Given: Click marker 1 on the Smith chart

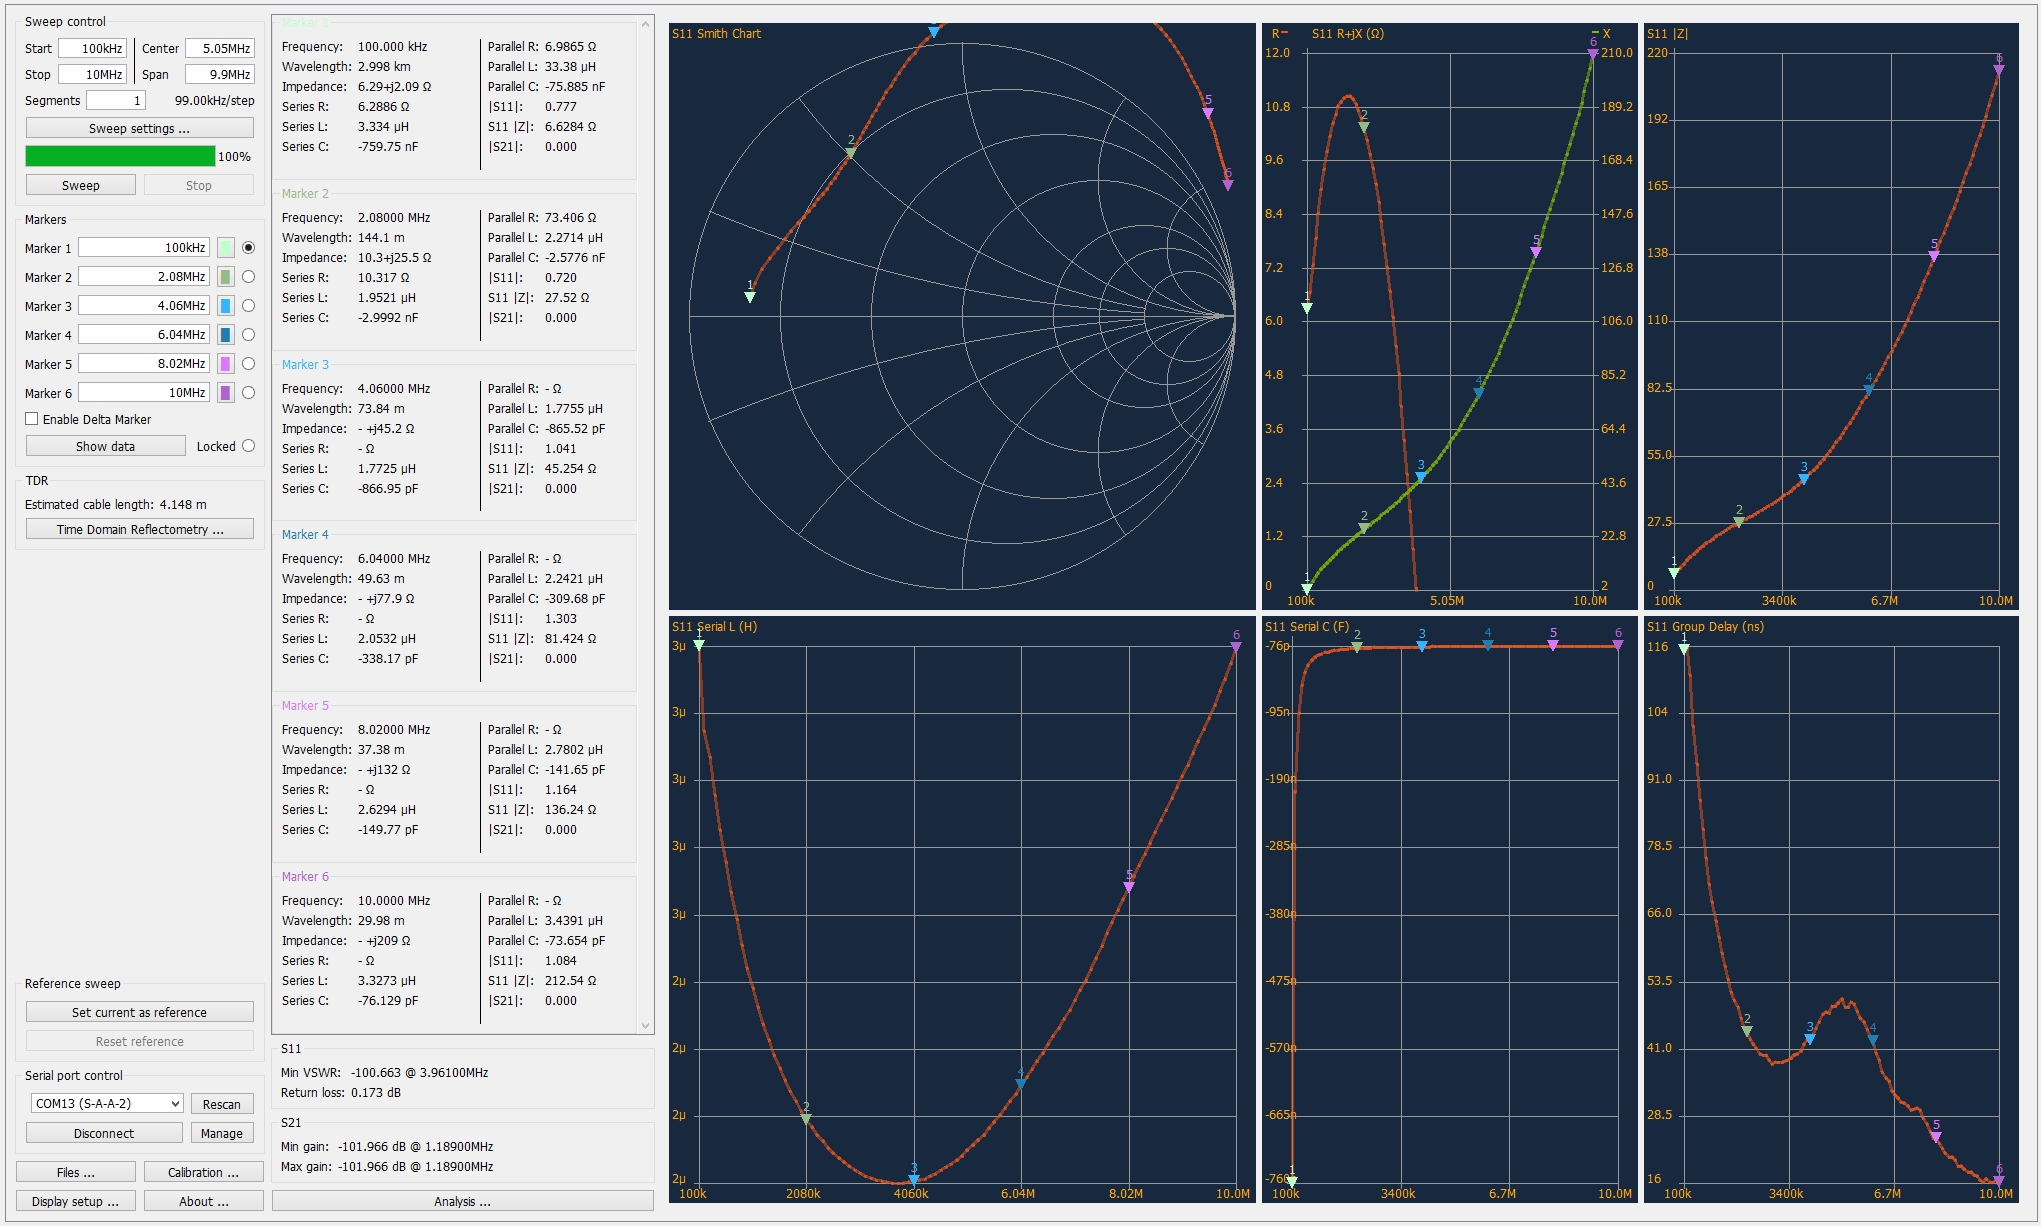Looking at the screenshot, I should click(x=750, y=295).
